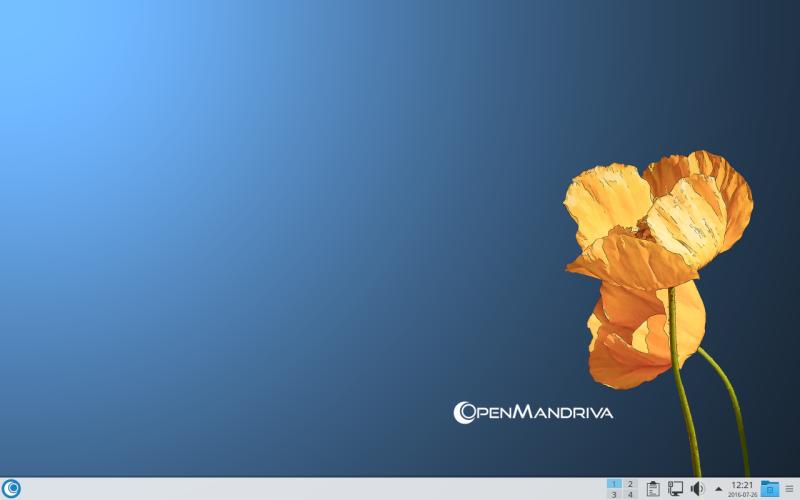Switch to virtual desktop 4
The image size is (800, 500).
point(630,494)
